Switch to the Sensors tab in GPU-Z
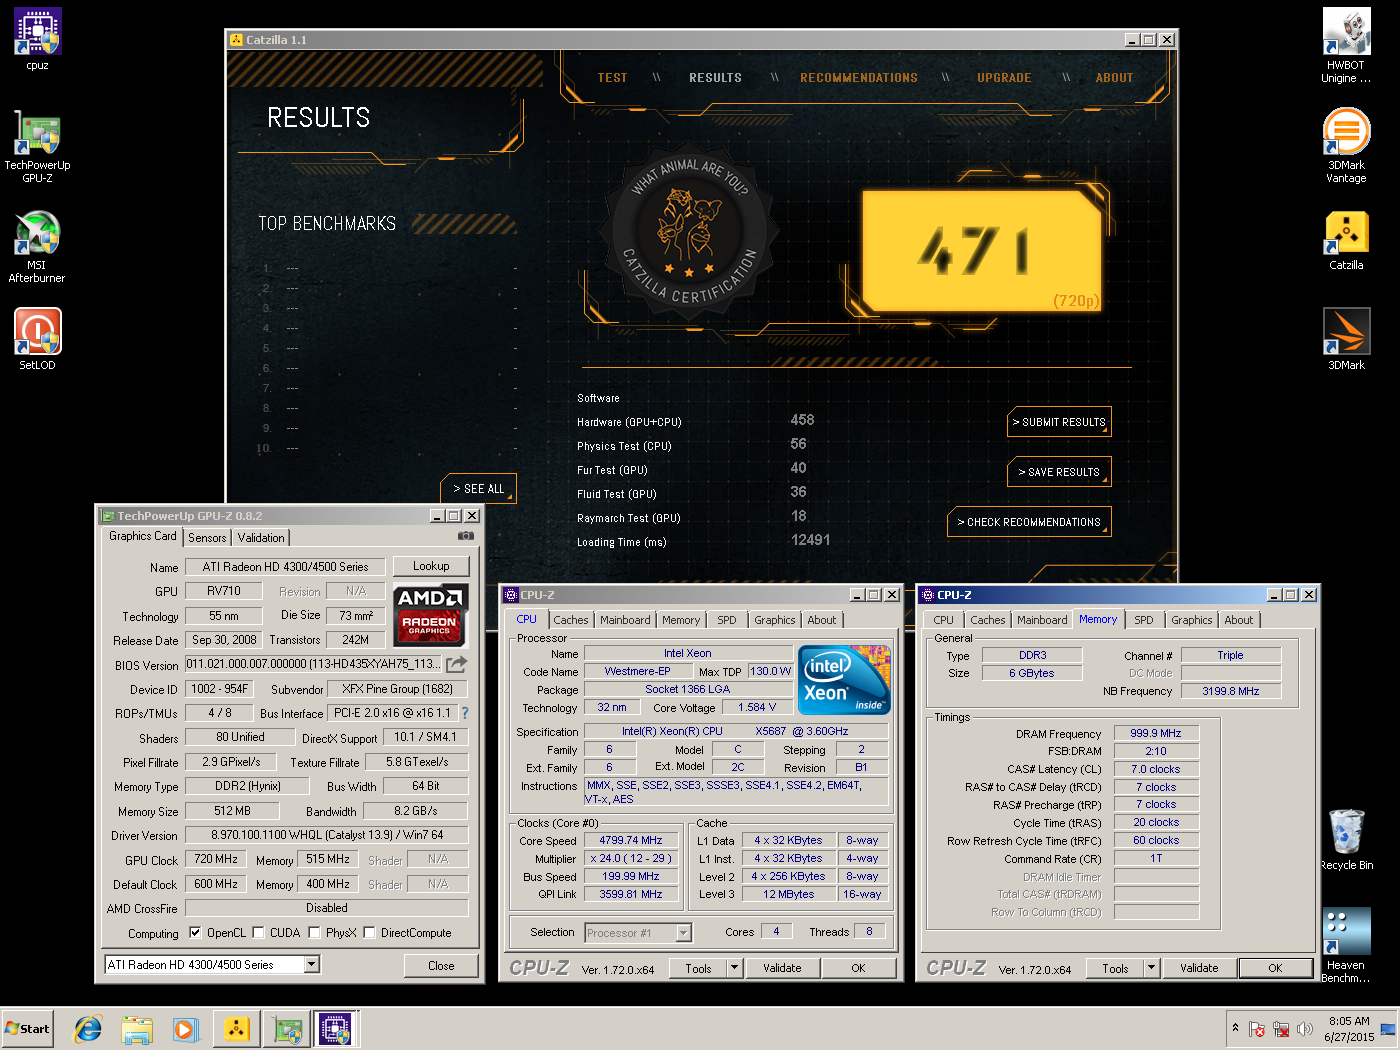Viewport: 1400px width, 1050px height. (207, 538)
